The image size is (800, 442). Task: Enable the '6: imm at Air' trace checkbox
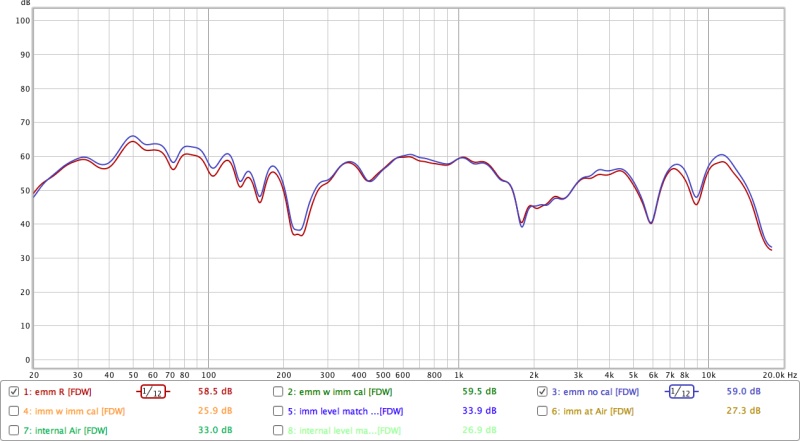click(542, 411)
